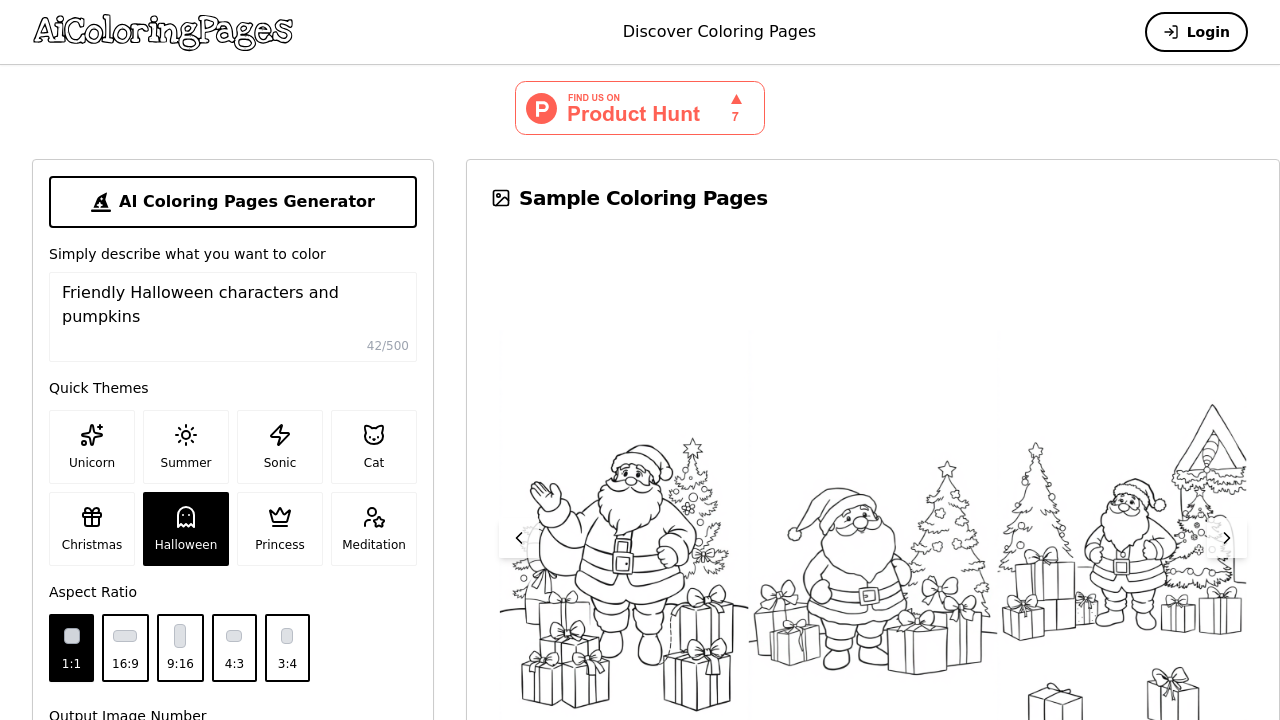
Task: Select the 4:3 aspect ratio option
Action: pos(234,648)
